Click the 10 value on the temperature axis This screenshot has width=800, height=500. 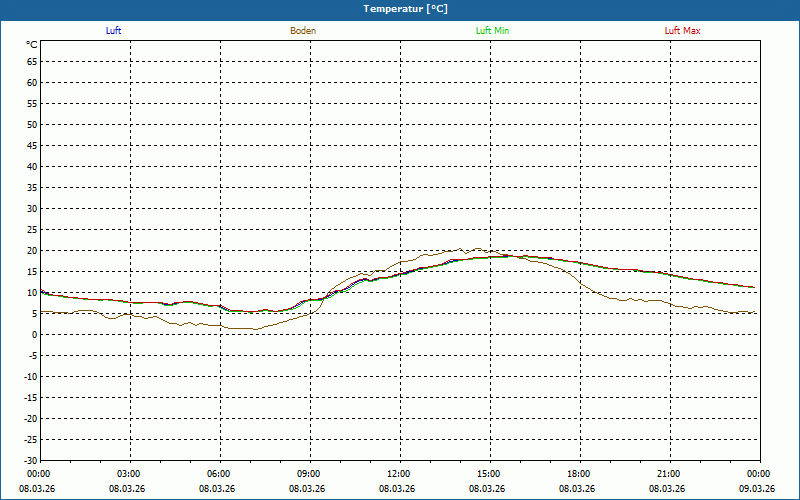click(32, 293)
